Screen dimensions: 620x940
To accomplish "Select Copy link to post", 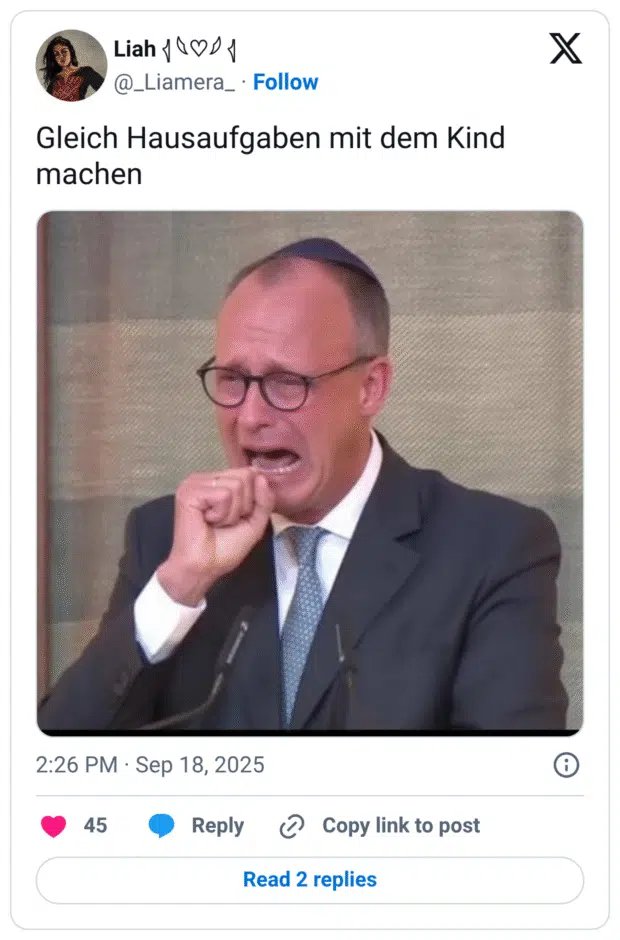I will 401,826.
